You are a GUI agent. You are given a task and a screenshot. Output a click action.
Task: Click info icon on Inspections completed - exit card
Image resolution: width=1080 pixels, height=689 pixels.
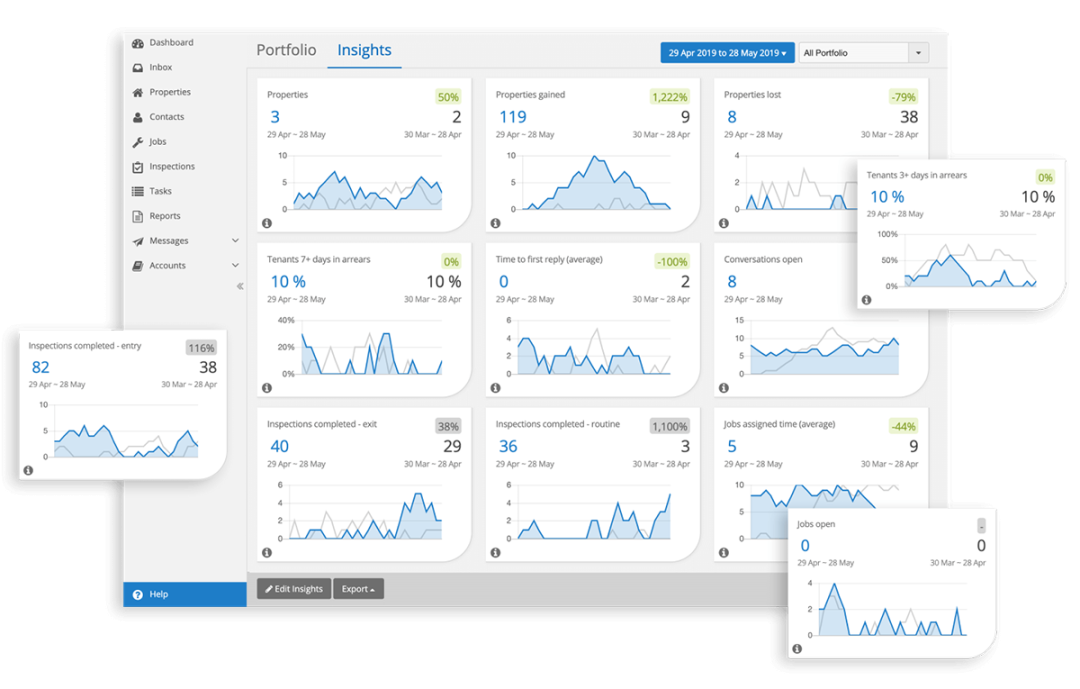point(267,553)
